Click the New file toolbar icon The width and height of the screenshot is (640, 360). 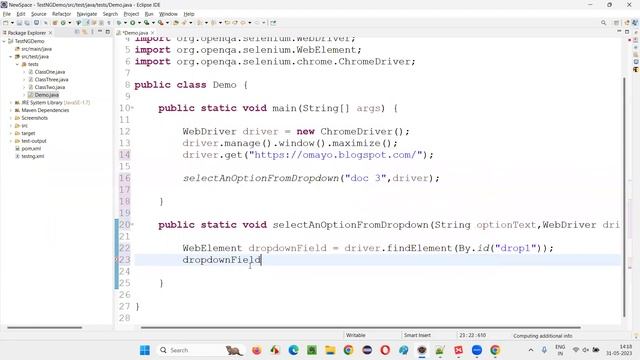[5, 23]
